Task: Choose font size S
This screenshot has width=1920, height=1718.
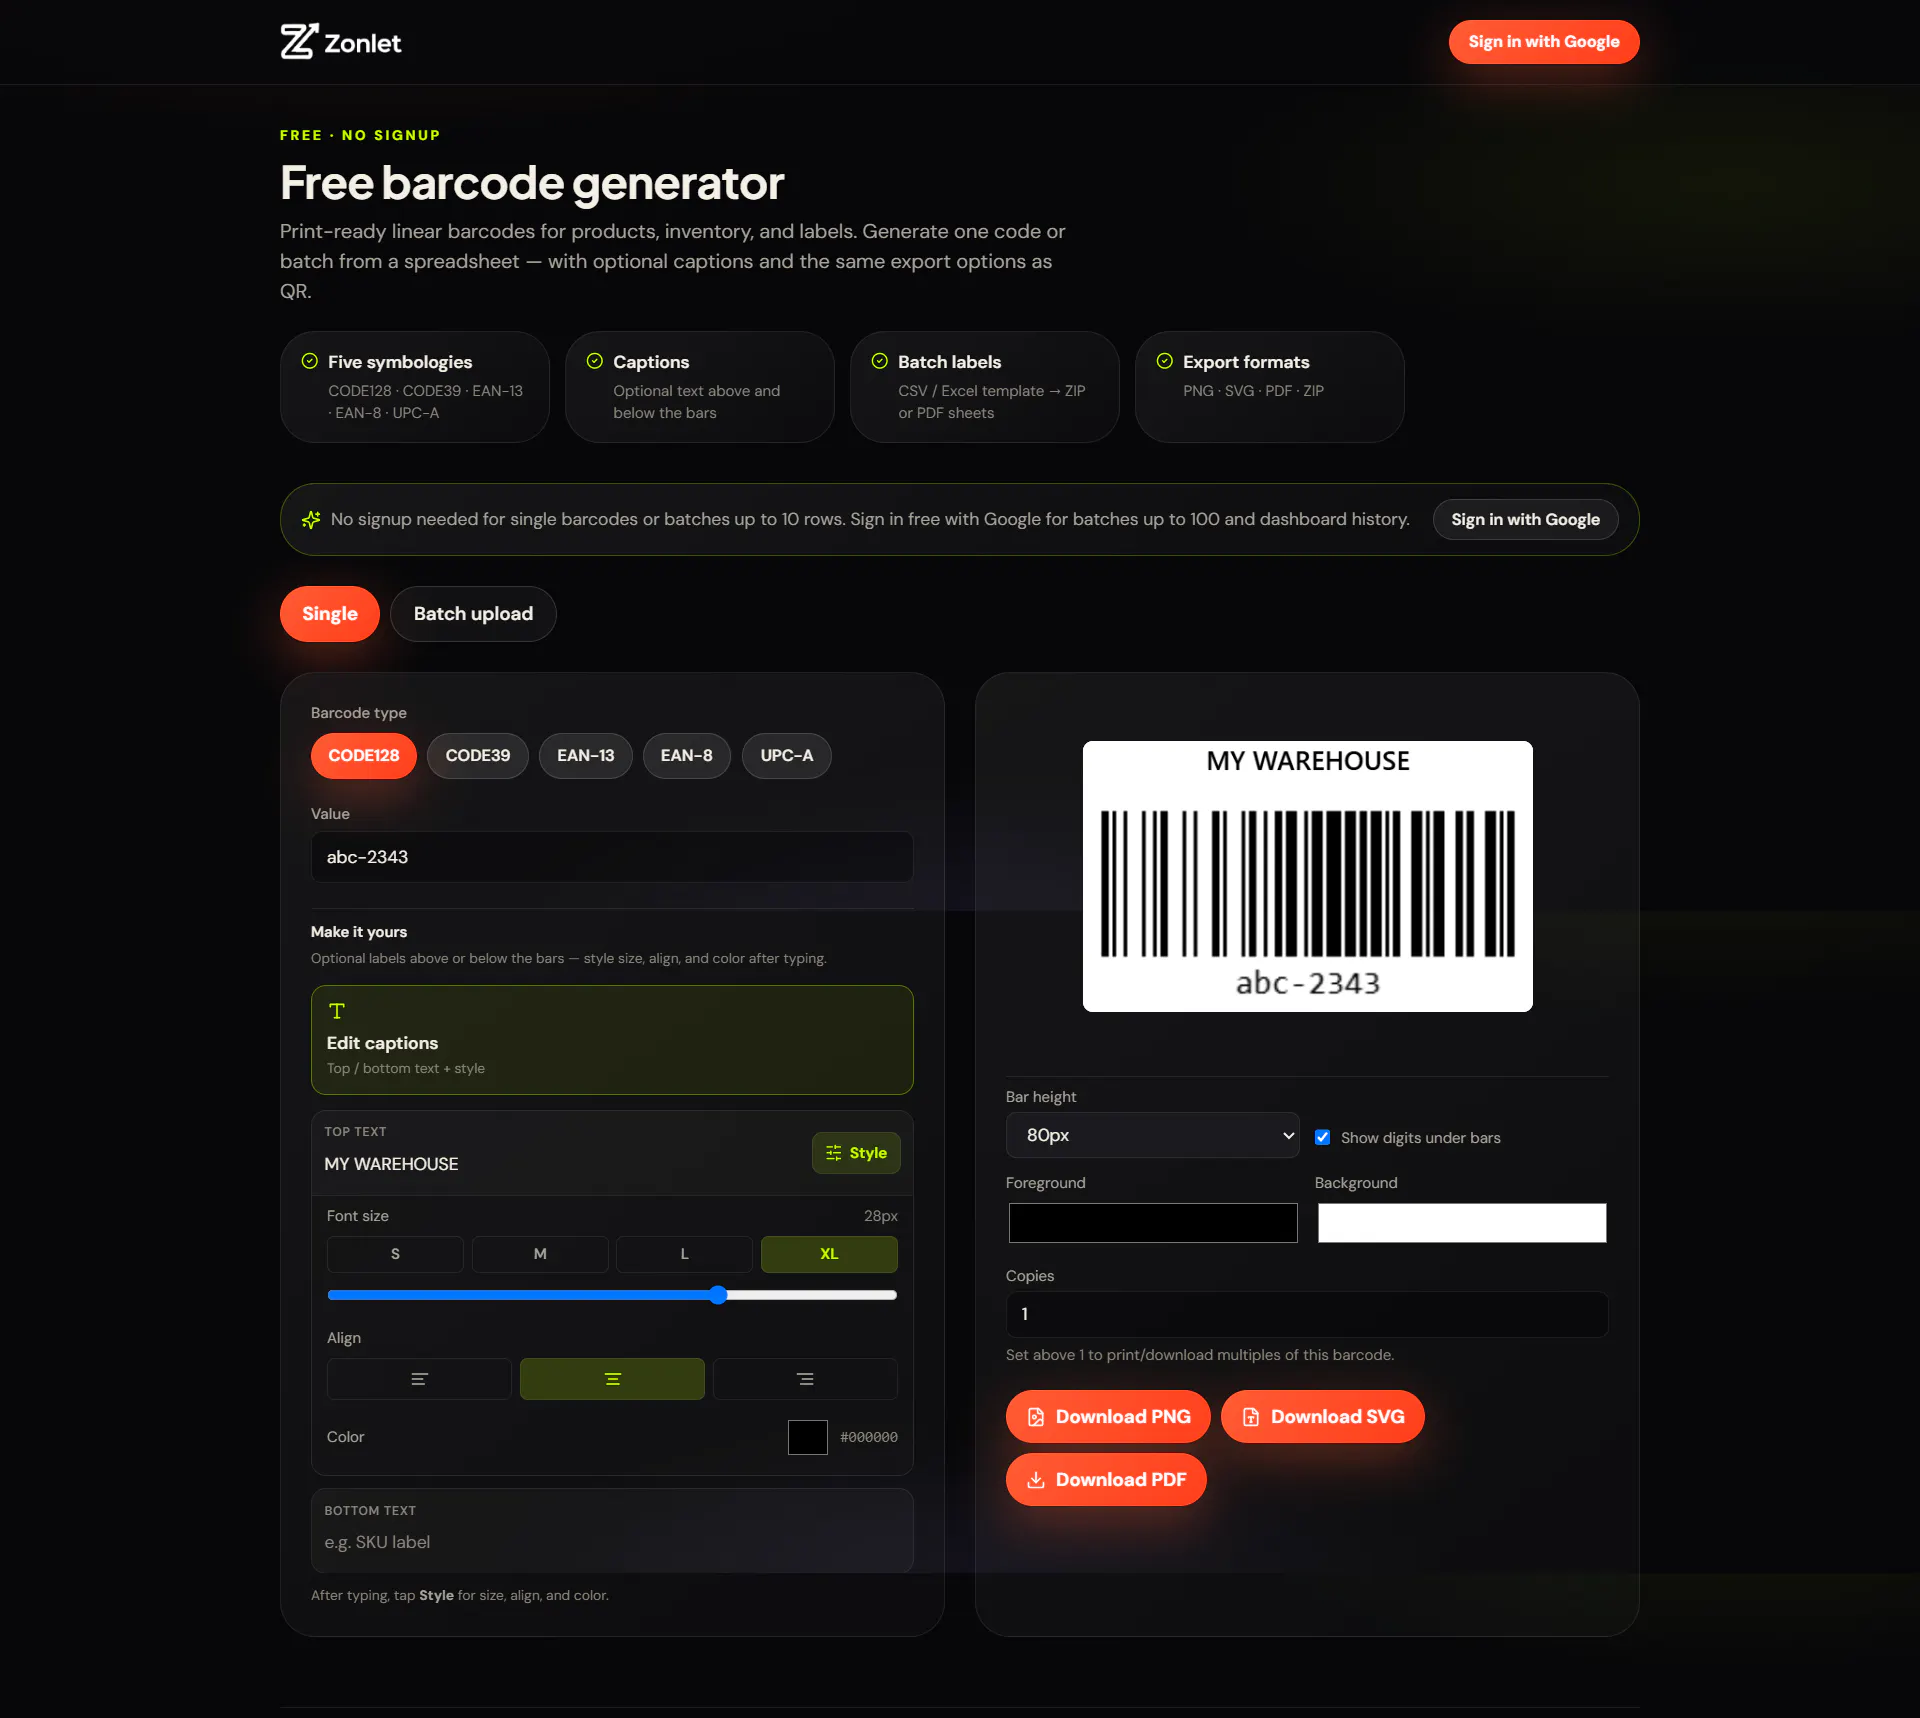Action: (x=395, y=1254)
